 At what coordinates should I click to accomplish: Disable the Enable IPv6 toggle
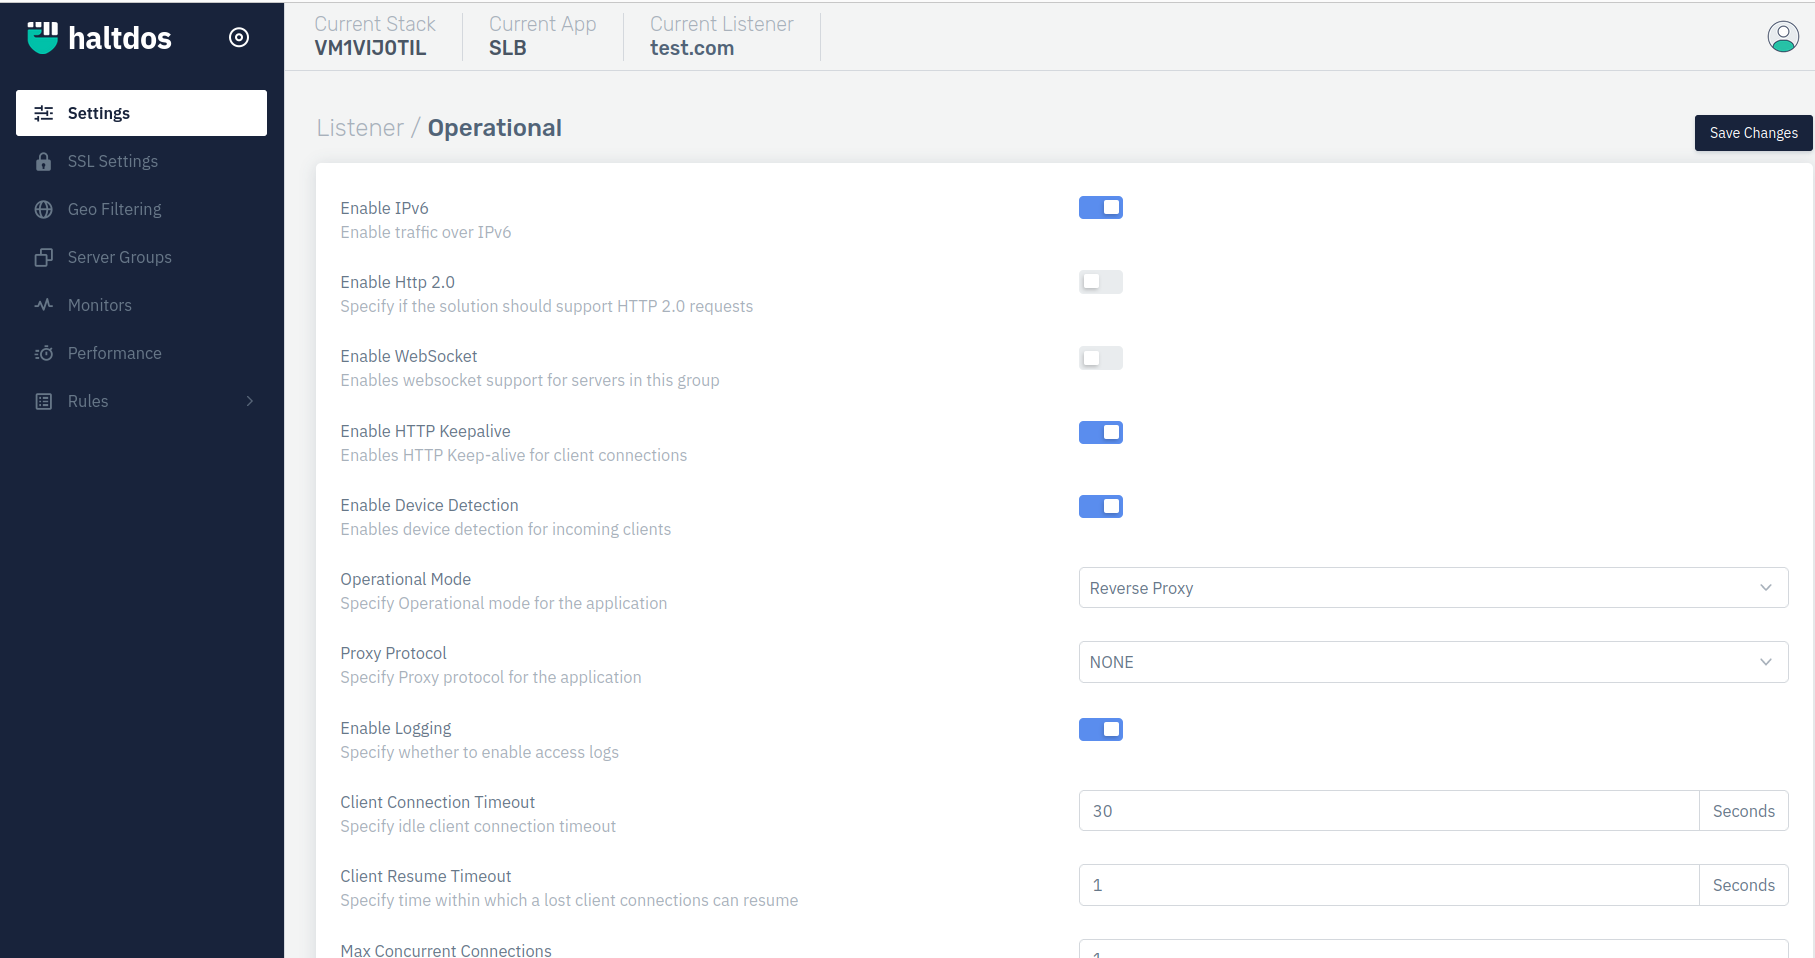(1100, 207)
